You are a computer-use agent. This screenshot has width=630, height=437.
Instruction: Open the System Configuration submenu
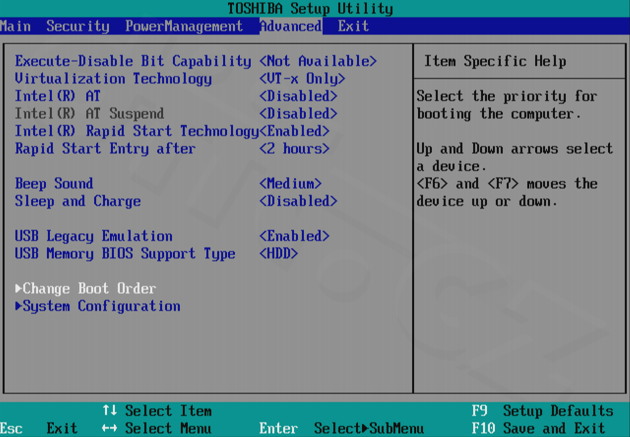pos(97,306)
